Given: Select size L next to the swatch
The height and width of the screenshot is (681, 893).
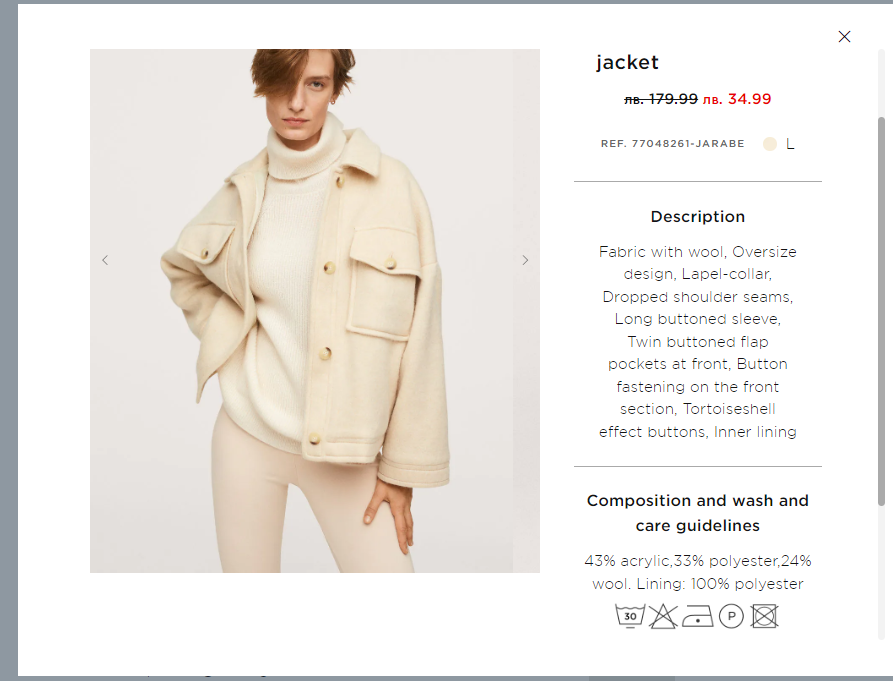Looking at the screenshot, I should 790,144.
